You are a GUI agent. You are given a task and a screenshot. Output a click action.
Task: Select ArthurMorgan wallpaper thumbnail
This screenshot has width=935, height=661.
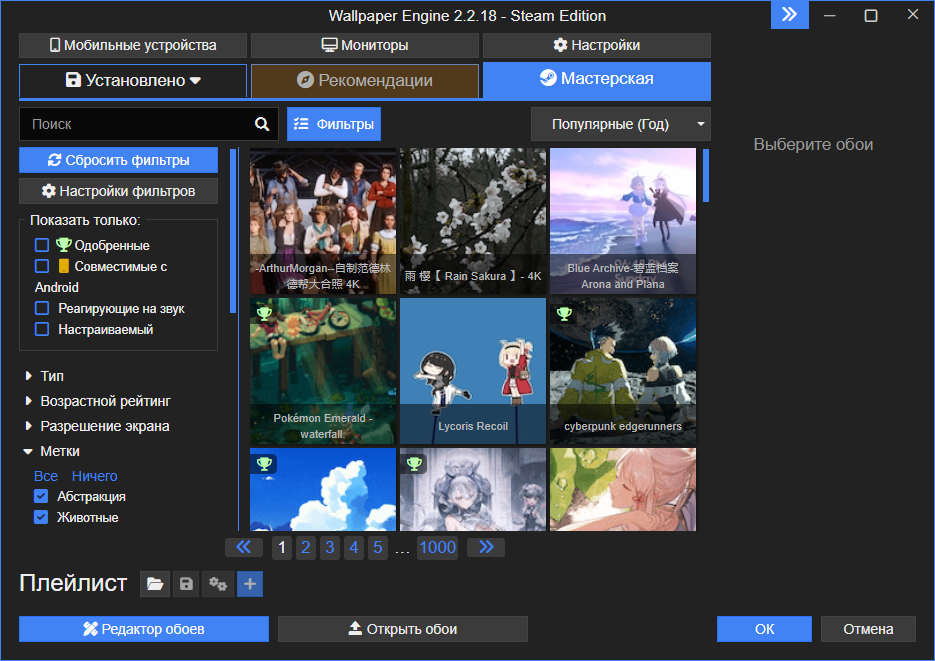coord(323,221)
